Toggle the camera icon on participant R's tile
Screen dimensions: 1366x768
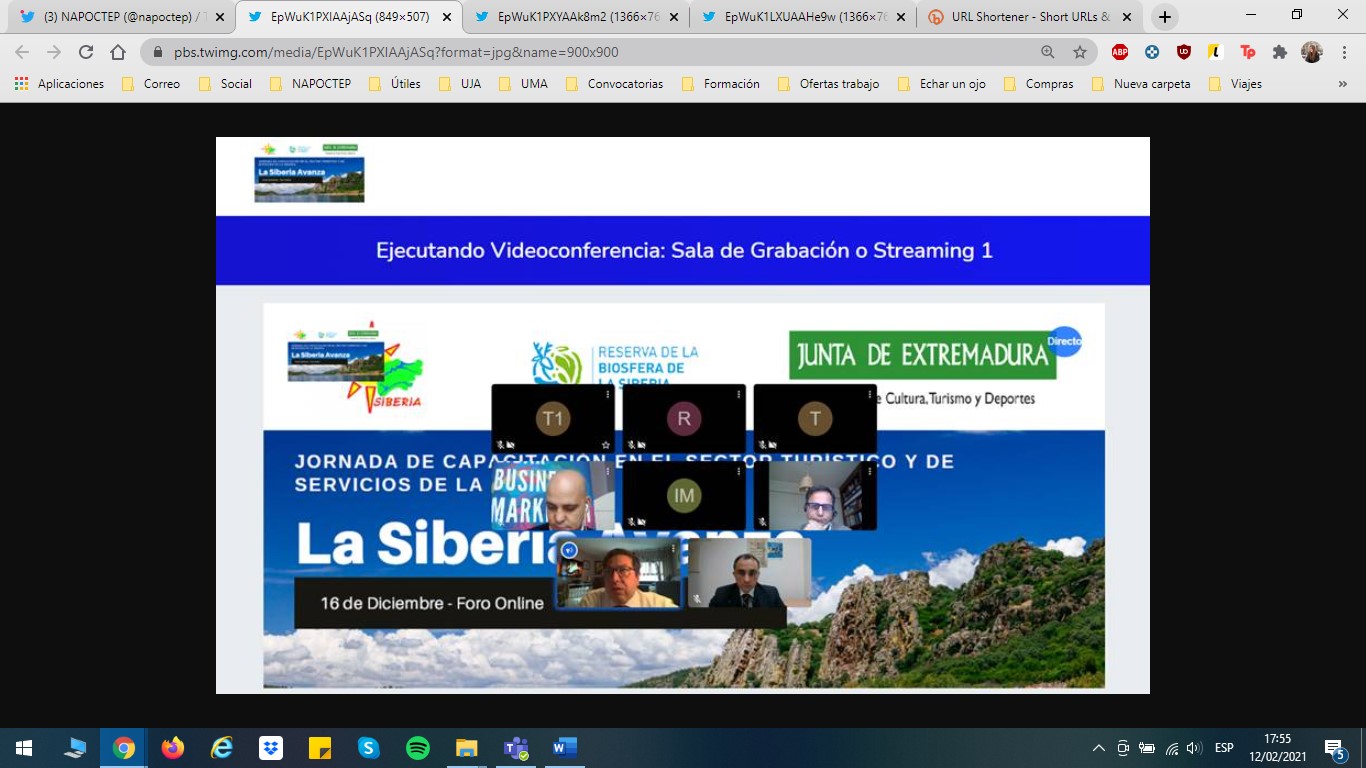(642, 444)
